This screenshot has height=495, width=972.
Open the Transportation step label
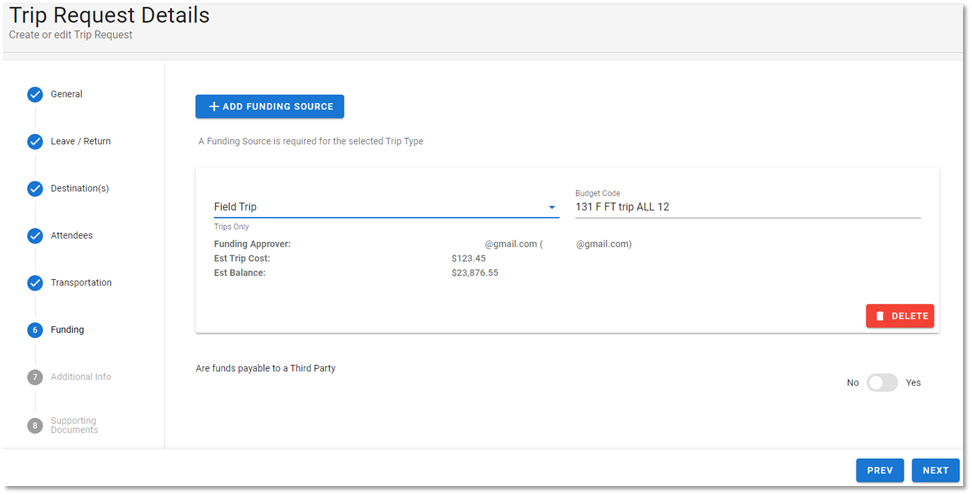[81, 283]
